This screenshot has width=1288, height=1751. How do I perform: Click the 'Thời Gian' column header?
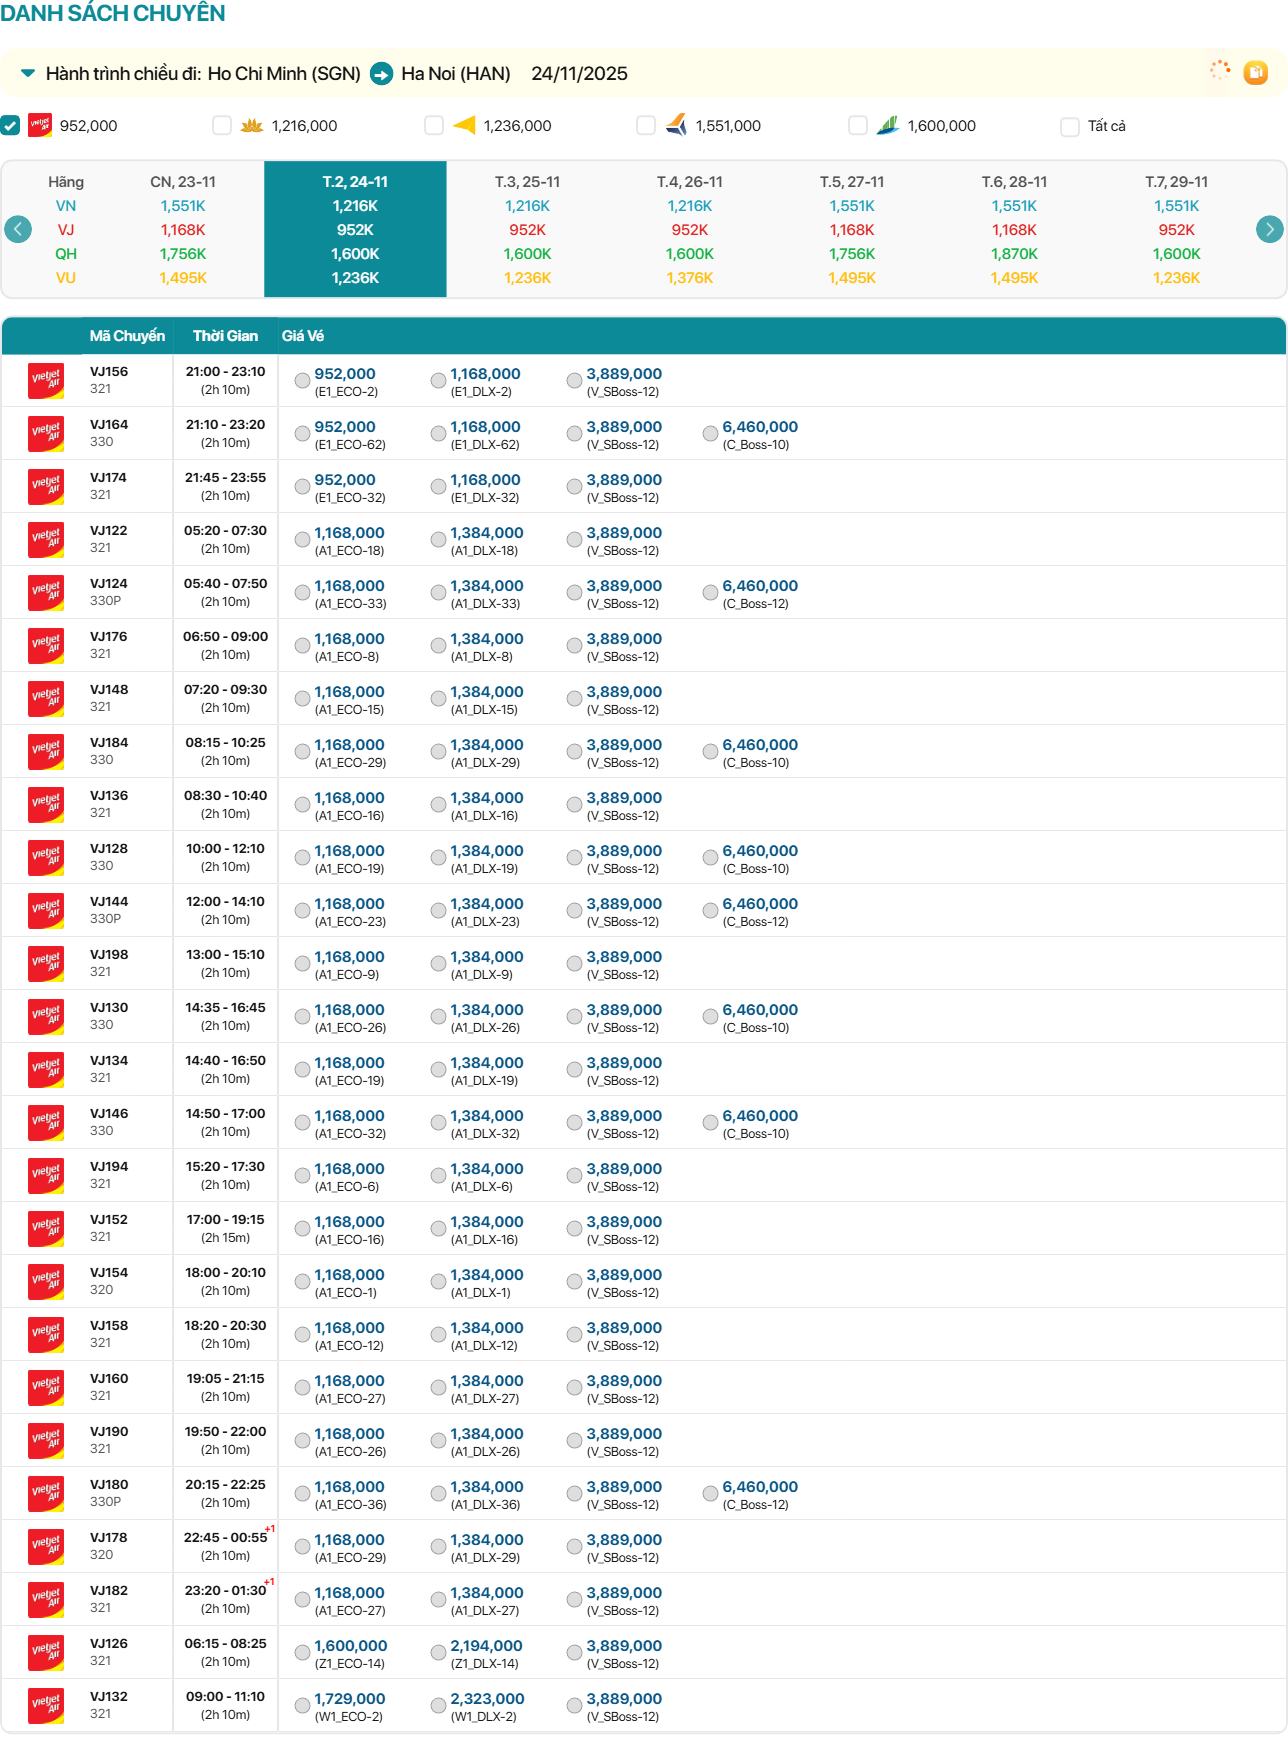(225, 336)
